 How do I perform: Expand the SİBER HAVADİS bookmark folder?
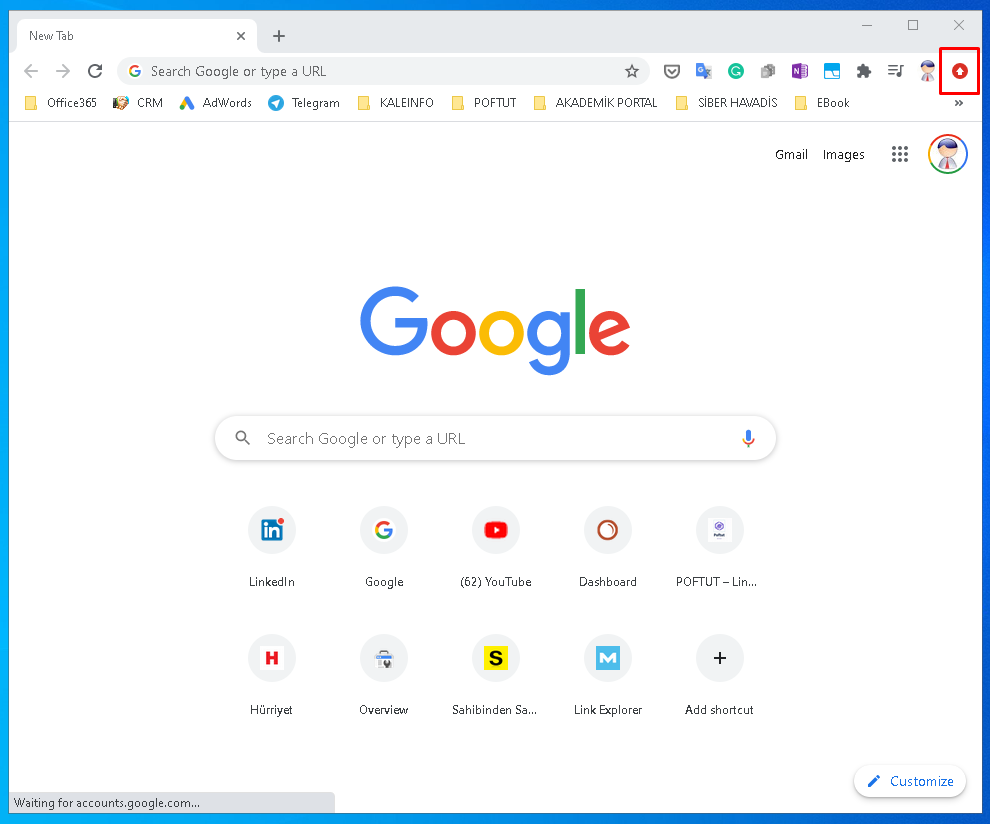coord(727,103)
